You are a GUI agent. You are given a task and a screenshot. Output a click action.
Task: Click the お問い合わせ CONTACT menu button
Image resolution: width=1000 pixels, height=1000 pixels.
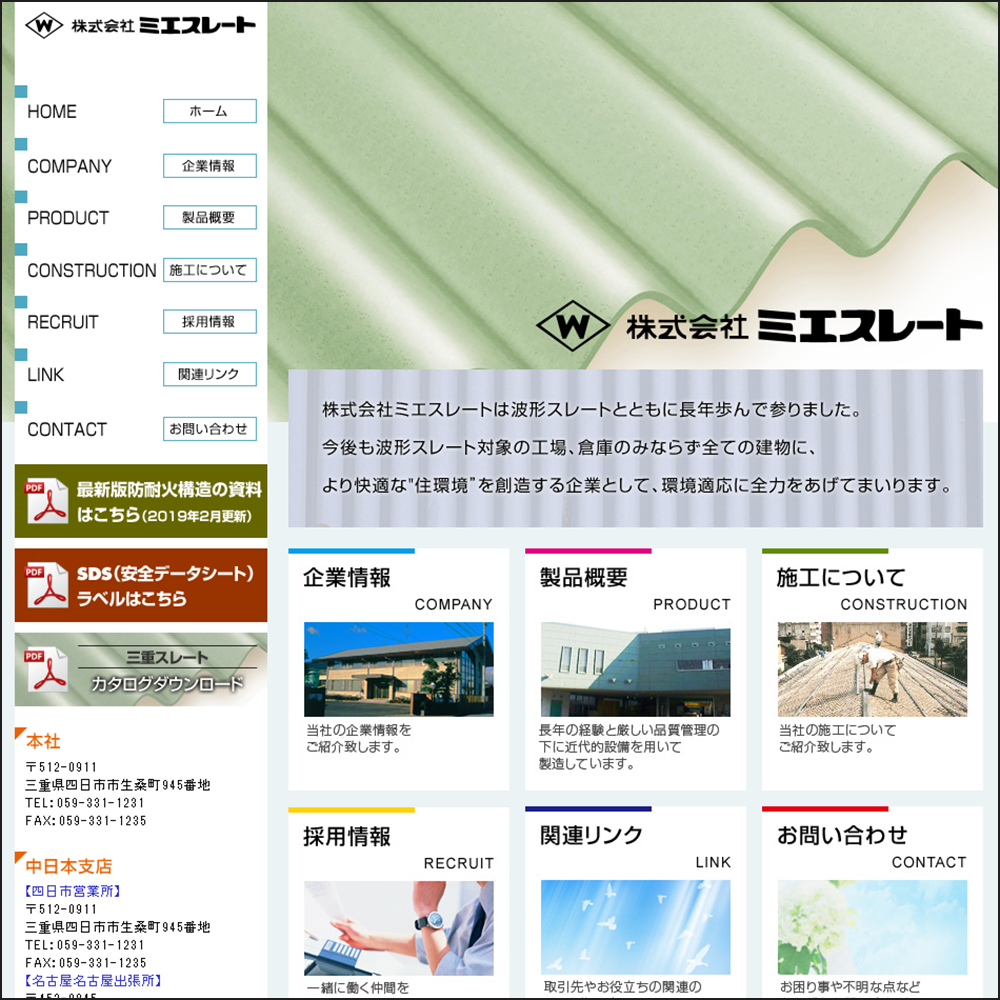[x=209, y=429]
